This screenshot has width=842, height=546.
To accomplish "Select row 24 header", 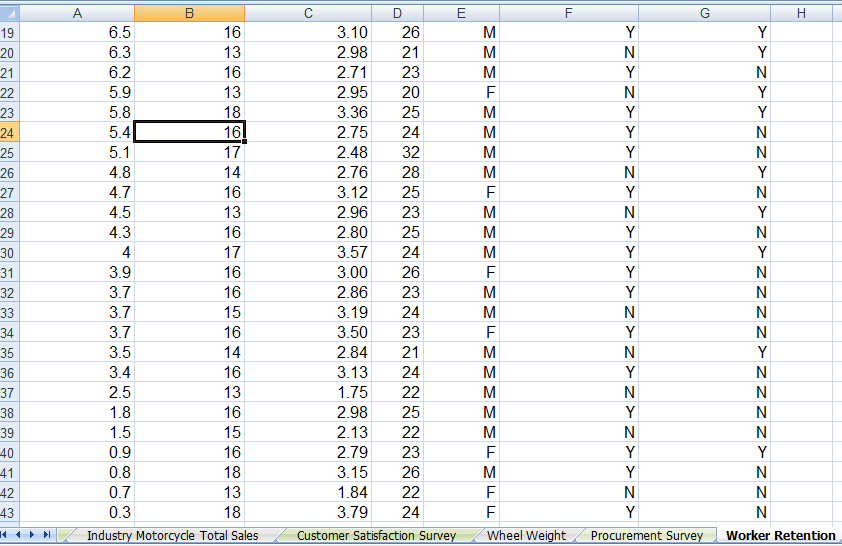I will click(x=10, y=133).
